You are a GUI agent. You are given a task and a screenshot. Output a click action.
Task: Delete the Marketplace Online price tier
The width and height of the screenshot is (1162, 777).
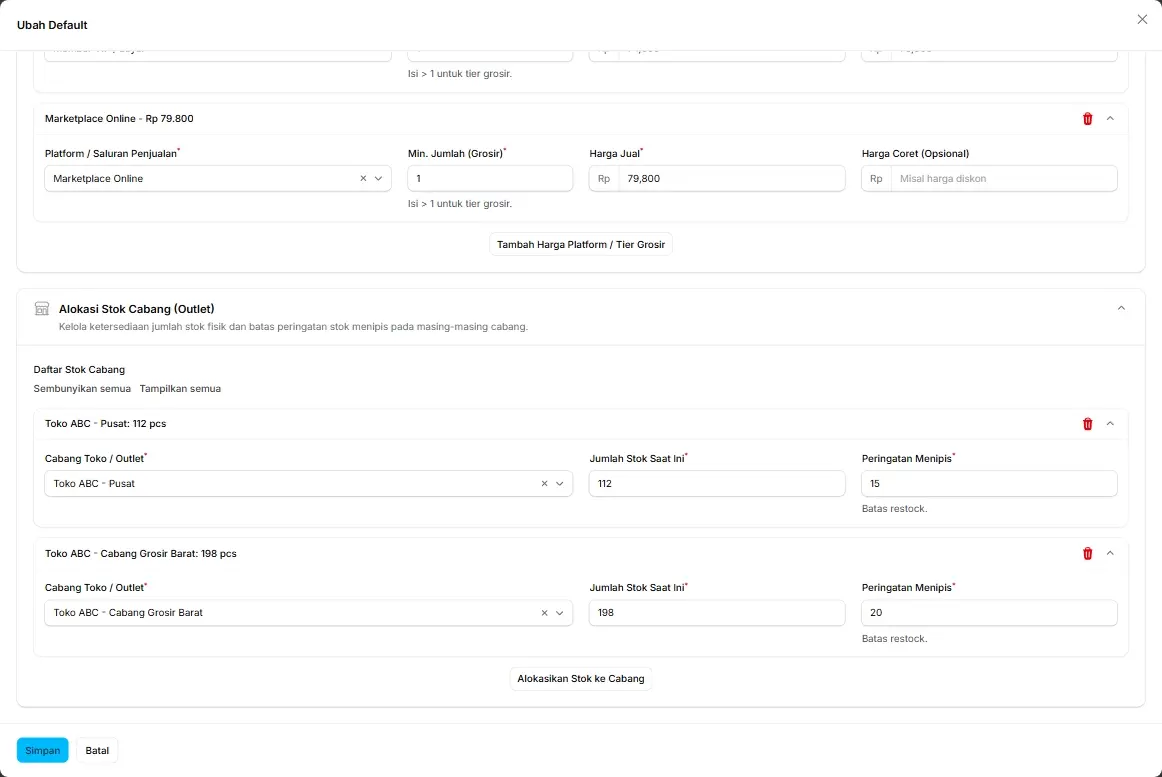pyautogui.click(x=1087, y=119)
